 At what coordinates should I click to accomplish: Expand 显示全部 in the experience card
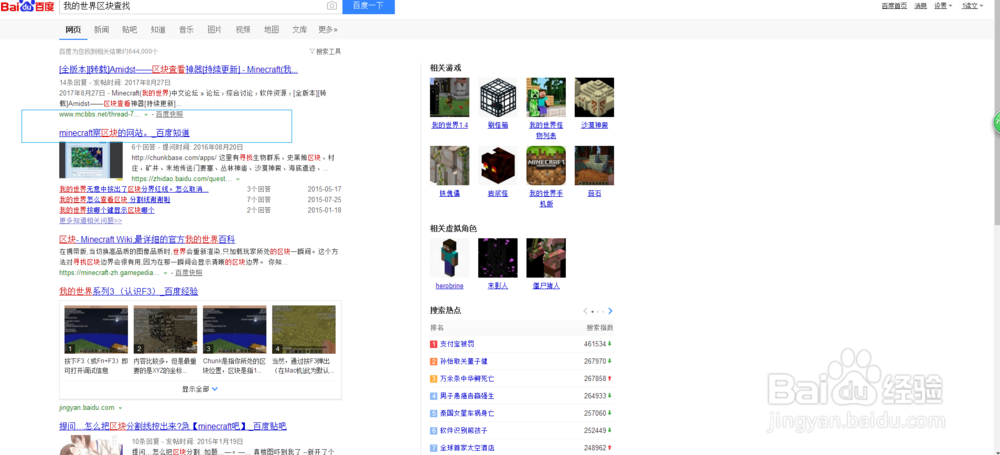click(200, 389)
